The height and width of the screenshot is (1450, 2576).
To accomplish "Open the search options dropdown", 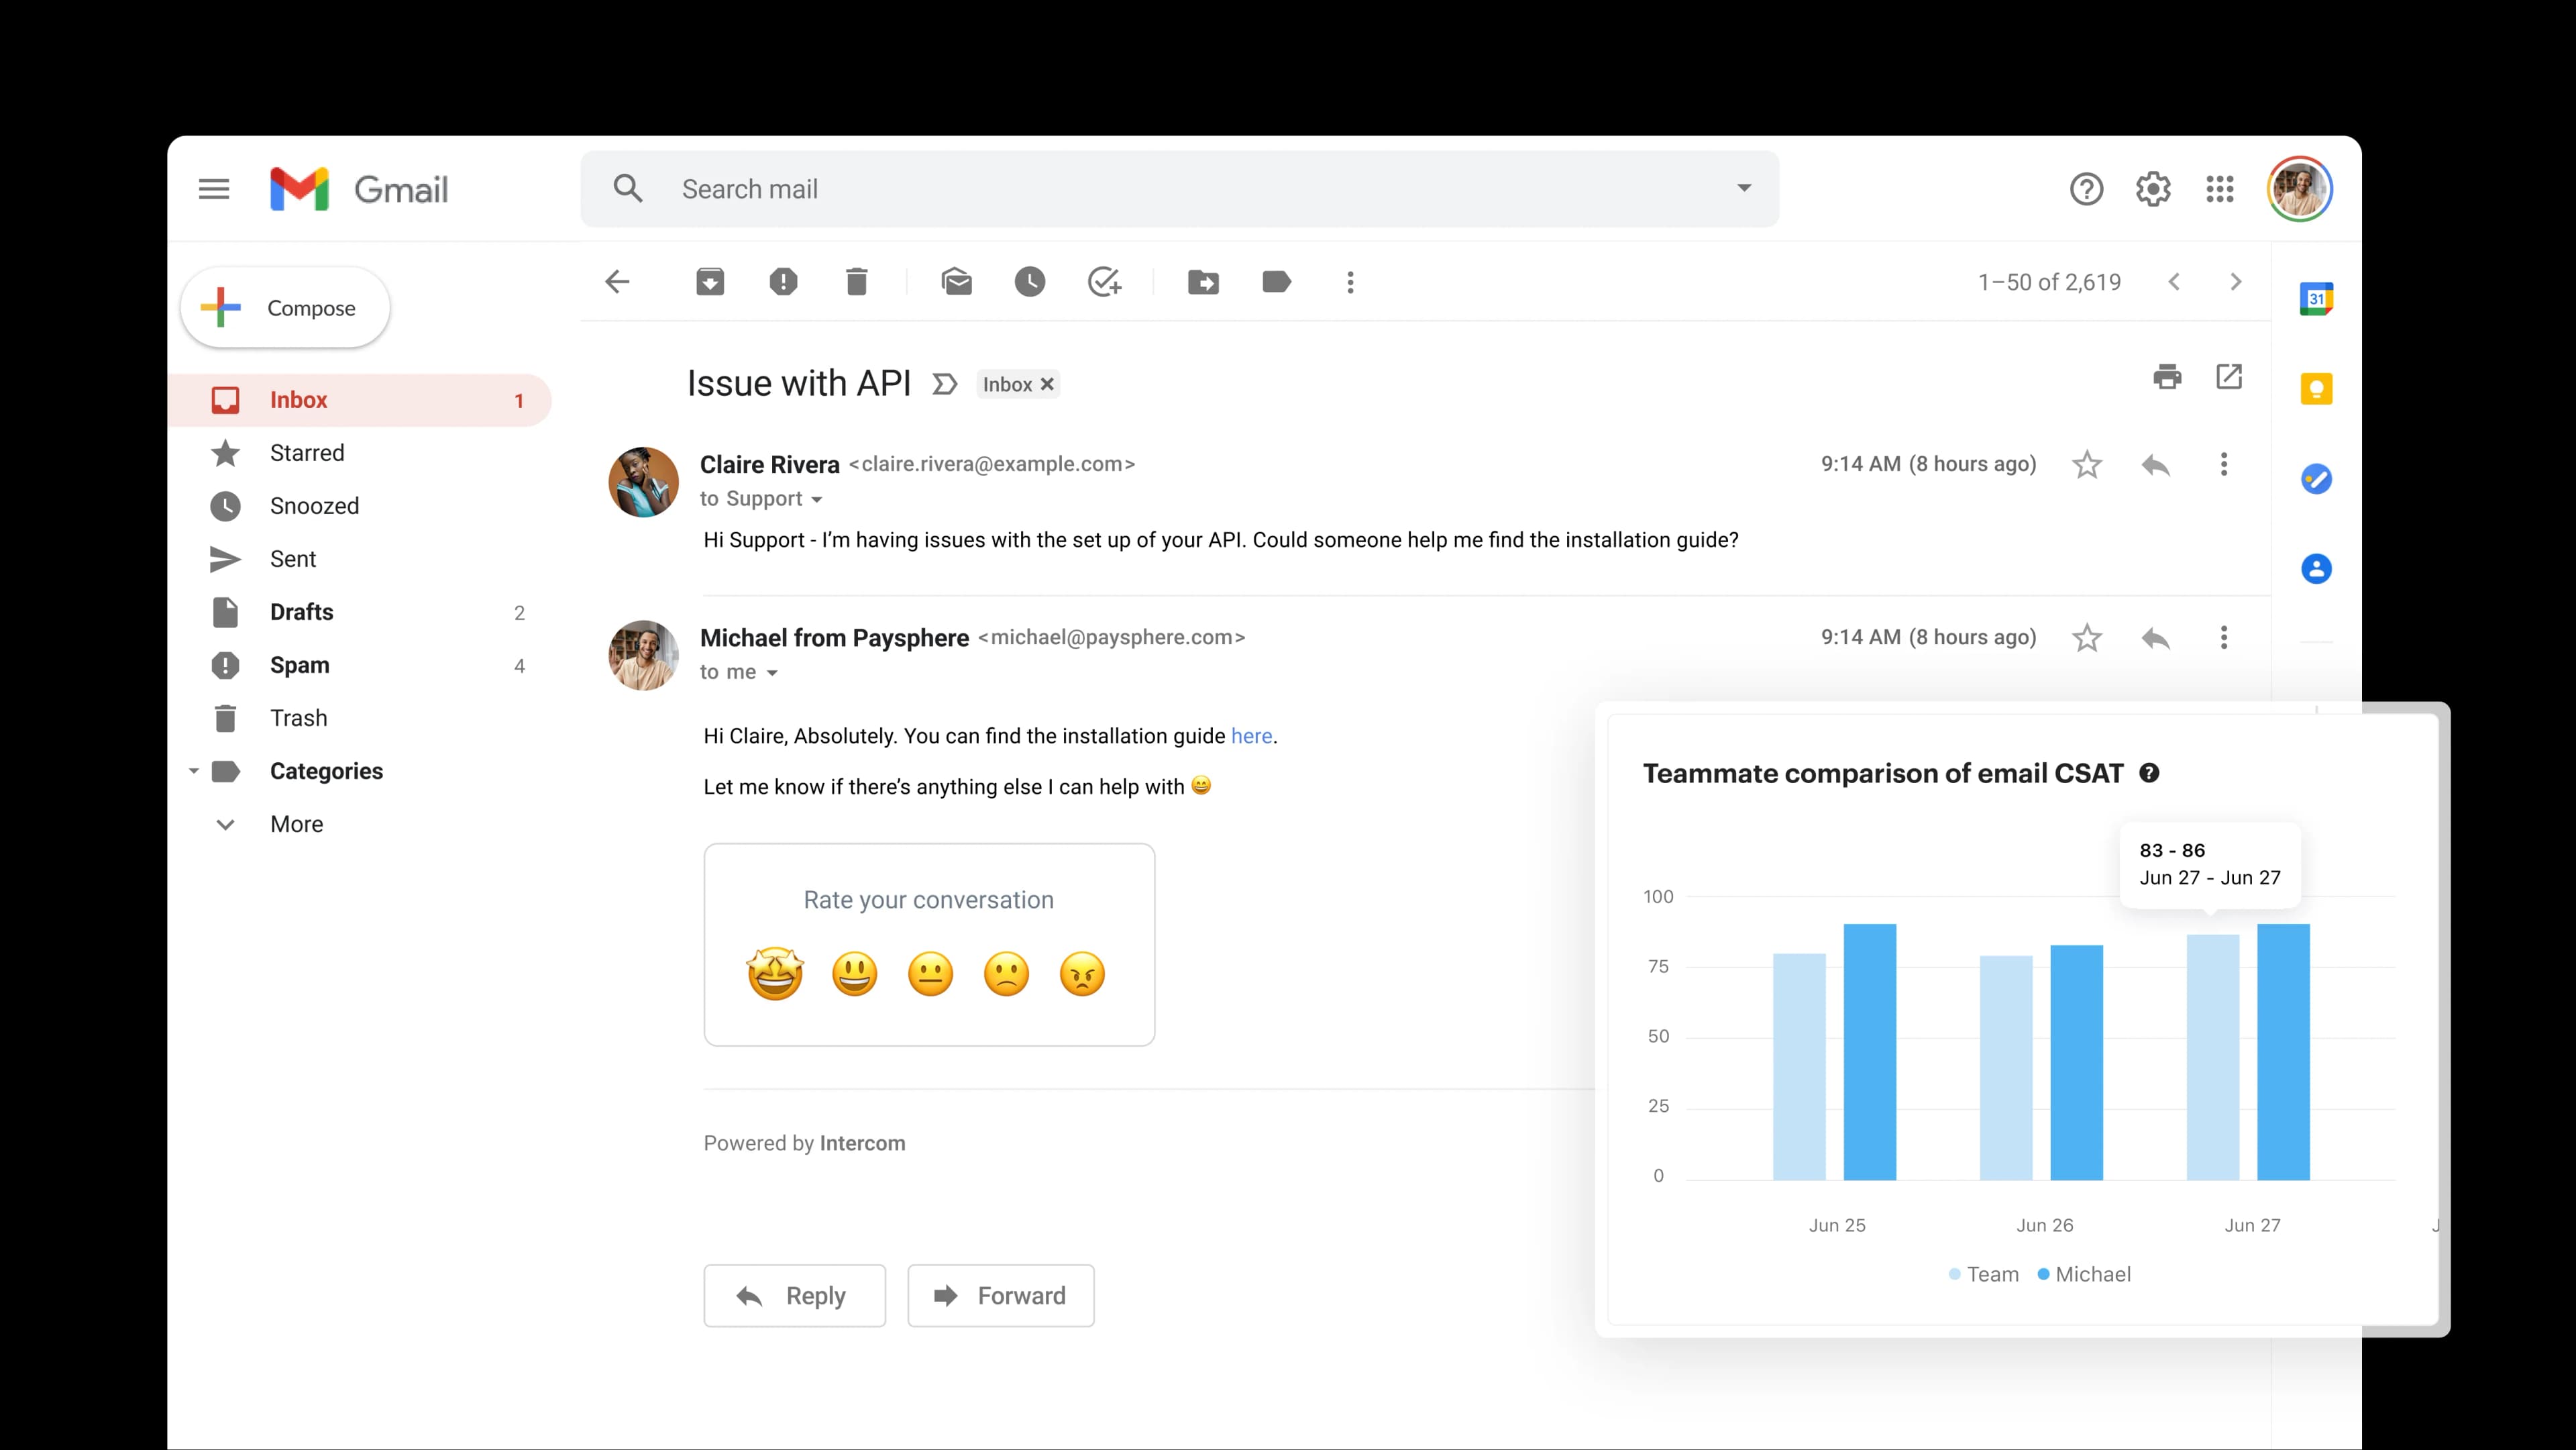I will coord(1744,188).
